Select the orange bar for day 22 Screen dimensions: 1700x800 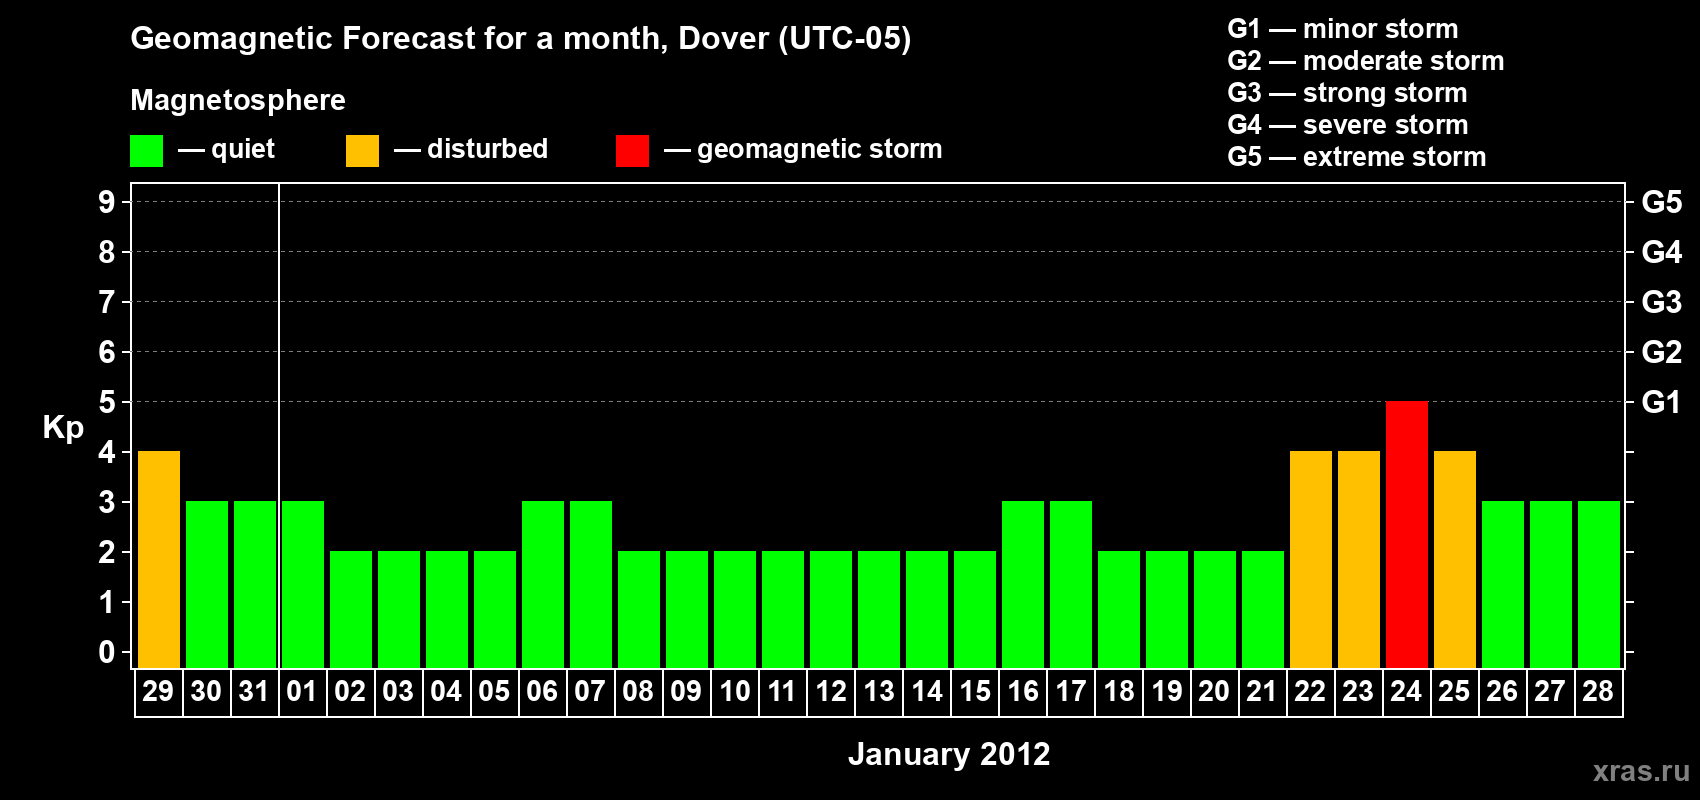(x=1311, y=560)
